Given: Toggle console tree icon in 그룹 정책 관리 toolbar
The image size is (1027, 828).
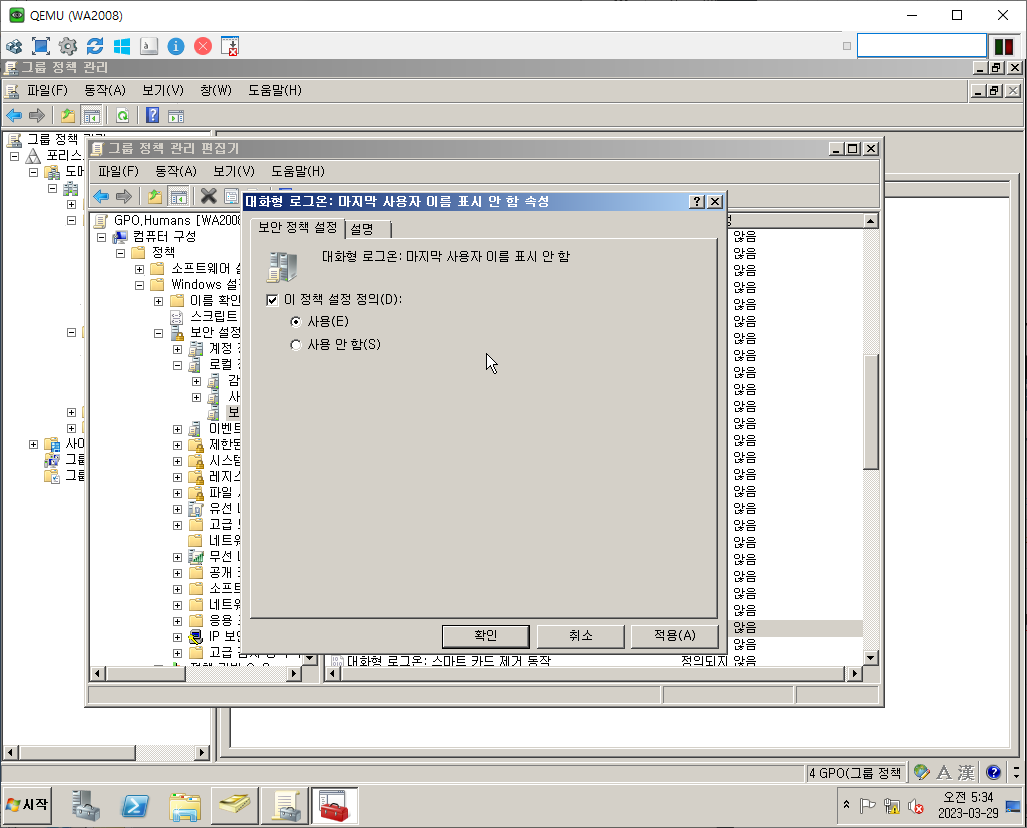Looking at the screenshot, I should click(x=92, y=116).
